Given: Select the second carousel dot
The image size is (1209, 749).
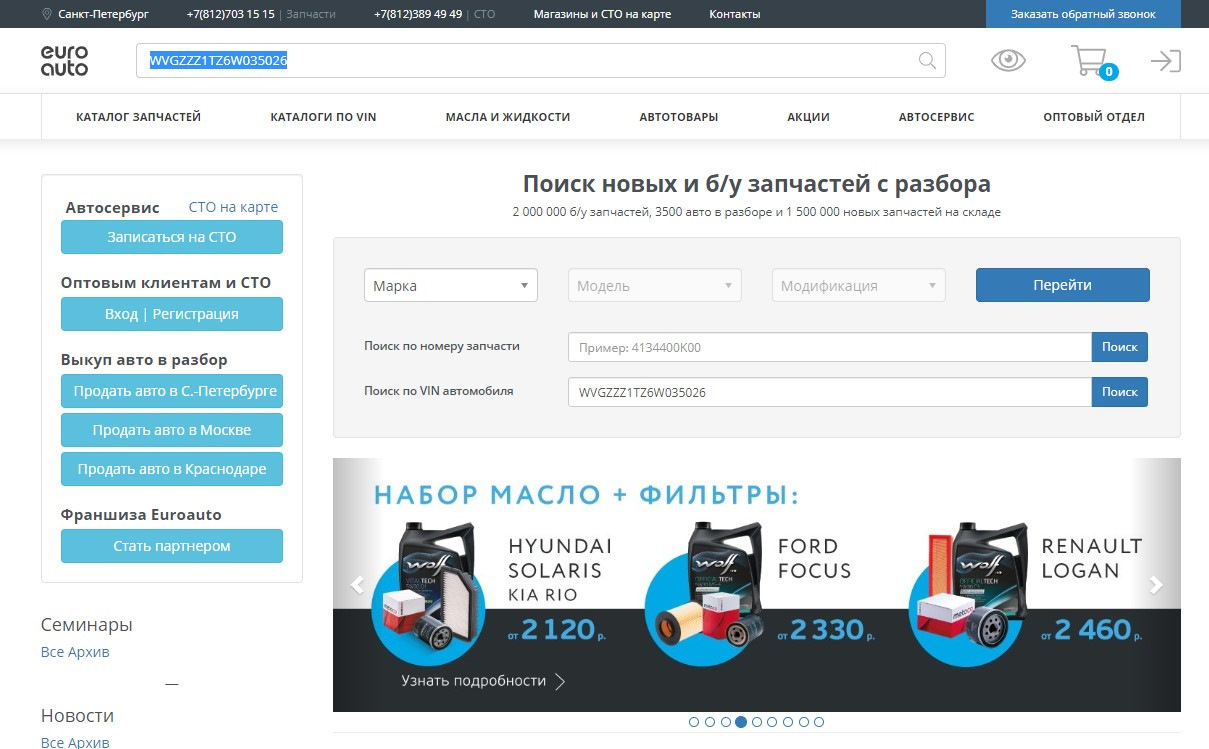Looking at the screenshot, I should click(x=710, y=722).
